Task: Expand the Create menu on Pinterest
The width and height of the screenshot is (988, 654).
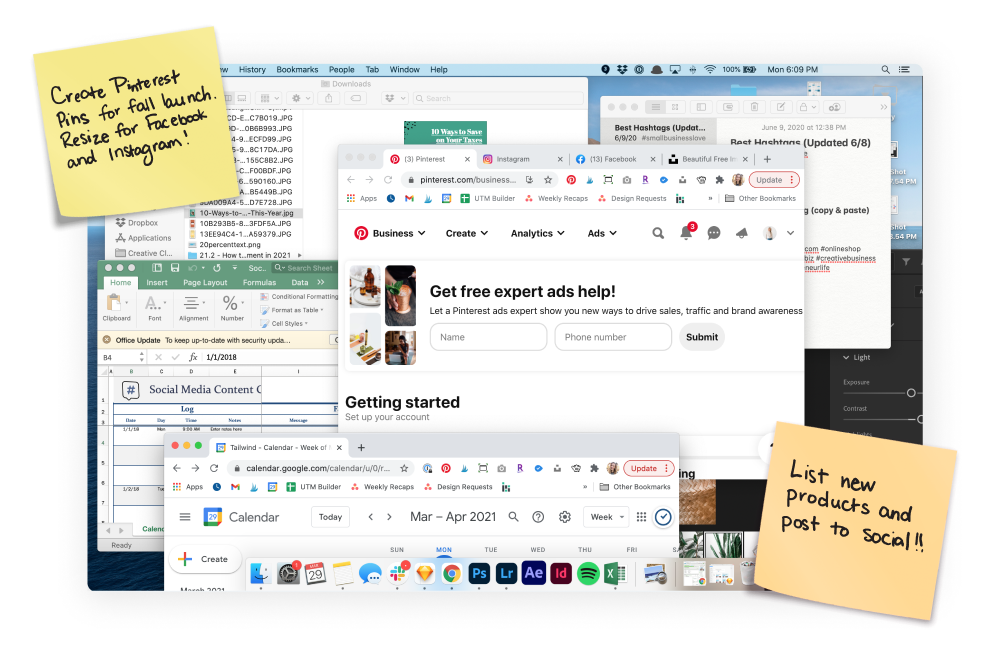Action: (467, 233)
